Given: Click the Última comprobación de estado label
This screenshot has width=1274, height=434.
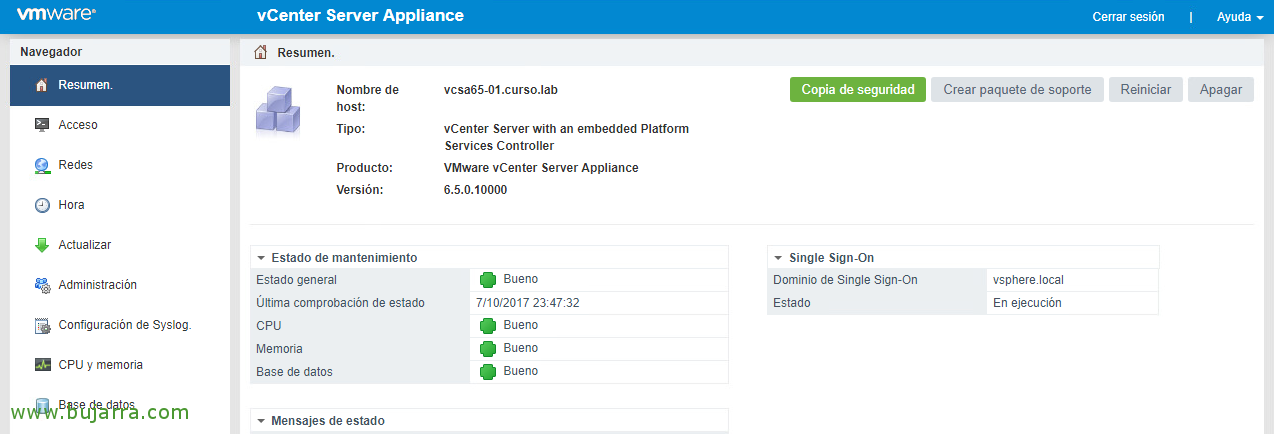Looking at the screenshot, I should (x=340, y=303).
